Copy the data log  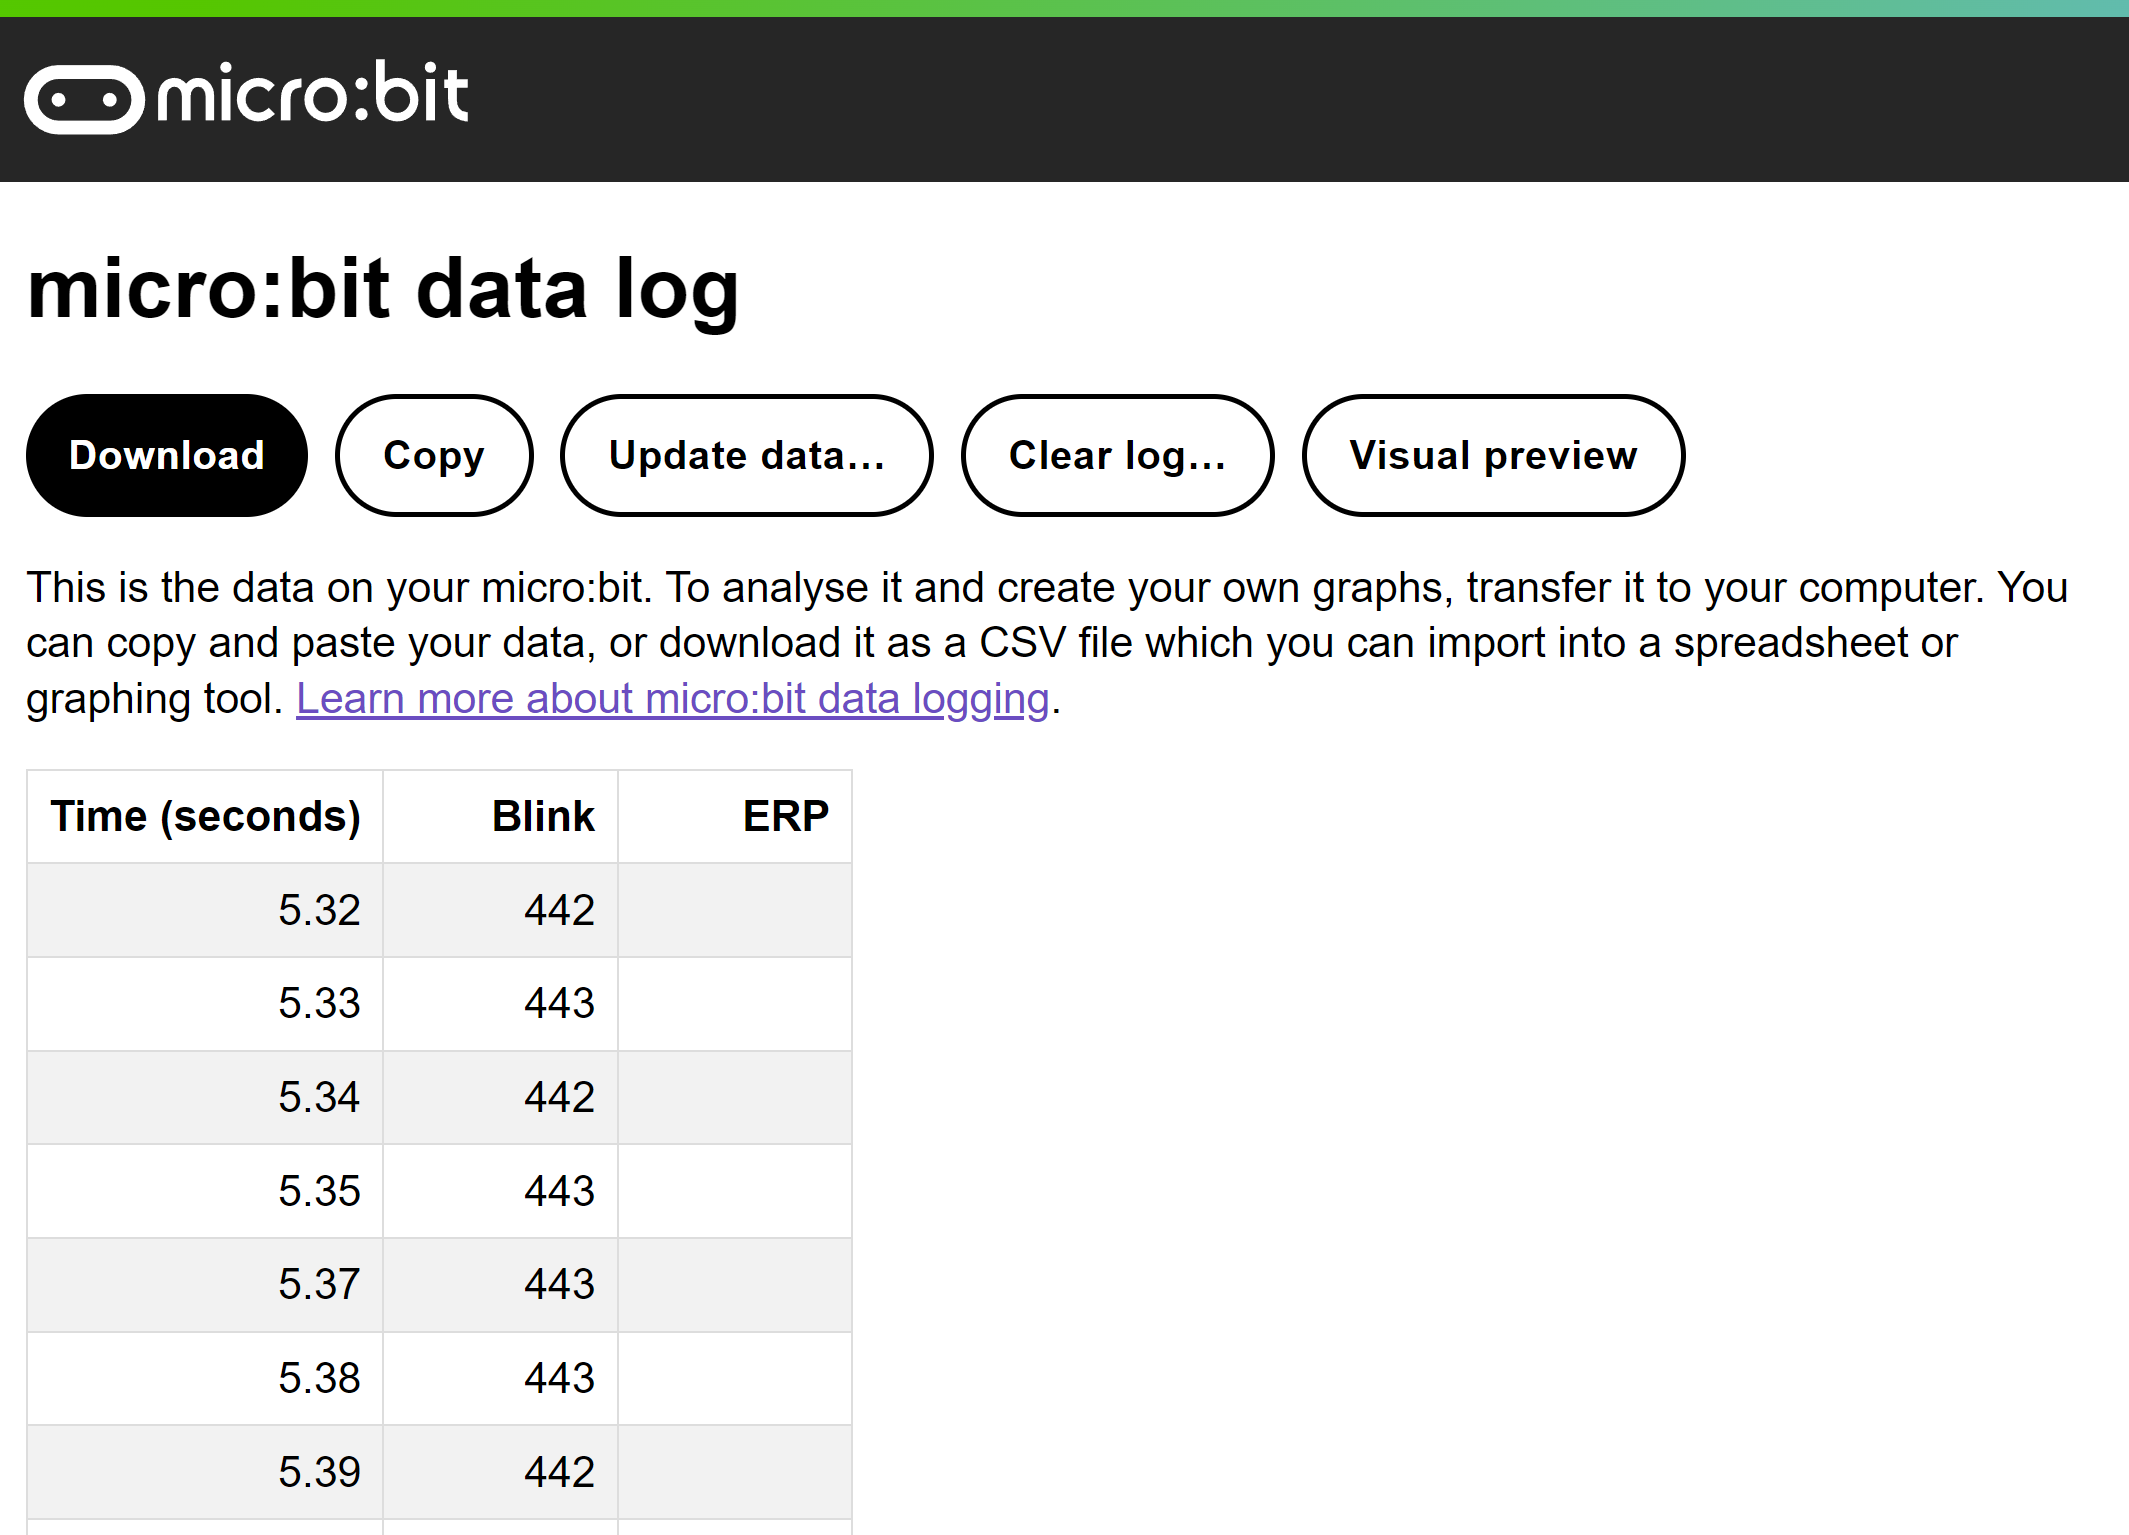coord(434,456)
